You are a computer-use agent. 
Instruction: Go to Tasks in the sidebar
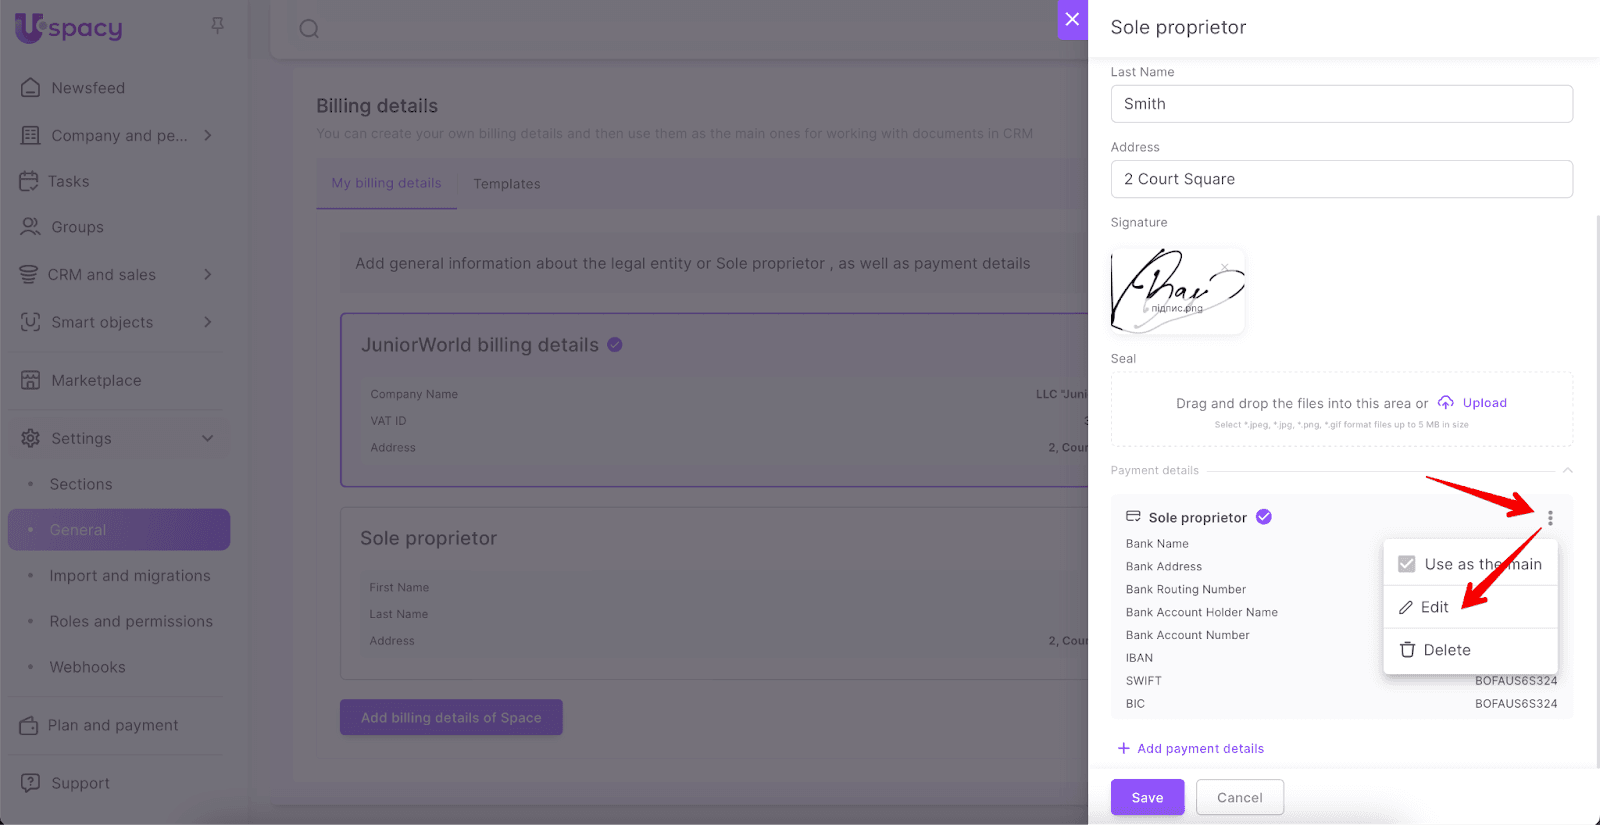pos(68,181)
